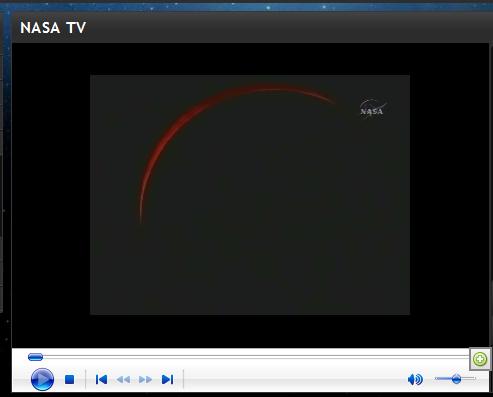Viewport: 493px width, 397px height.
Task: Click the volume slider handle
Action: click(x=456, y=379)
